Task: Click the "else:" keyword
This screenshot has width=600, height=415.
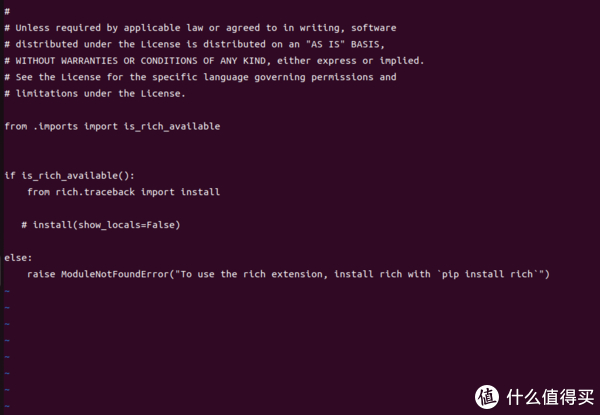Action: pyautogui.click(x=18, y=257)
